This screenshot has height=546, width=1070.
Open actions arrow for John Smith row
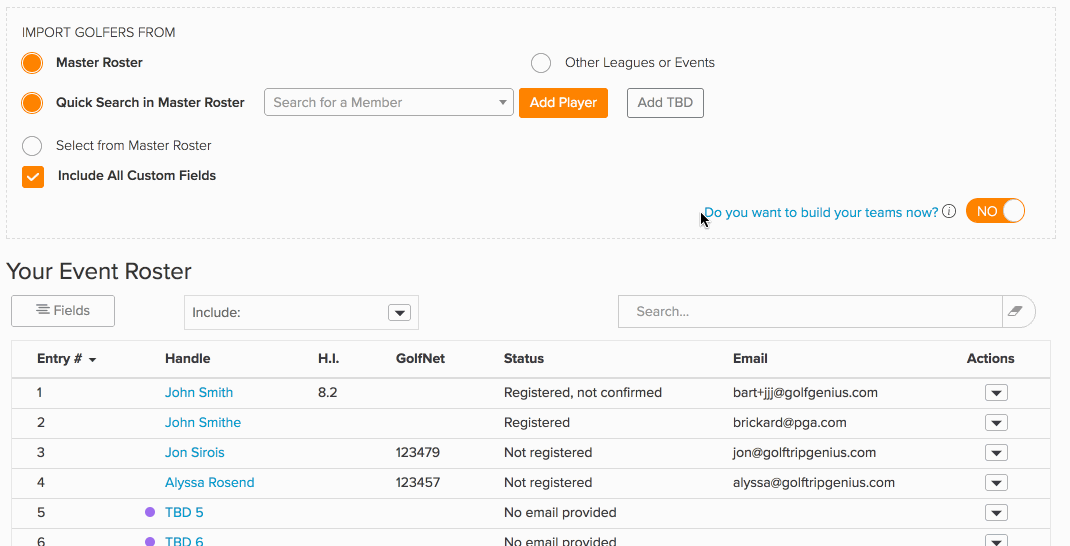(x=996, y=392)
